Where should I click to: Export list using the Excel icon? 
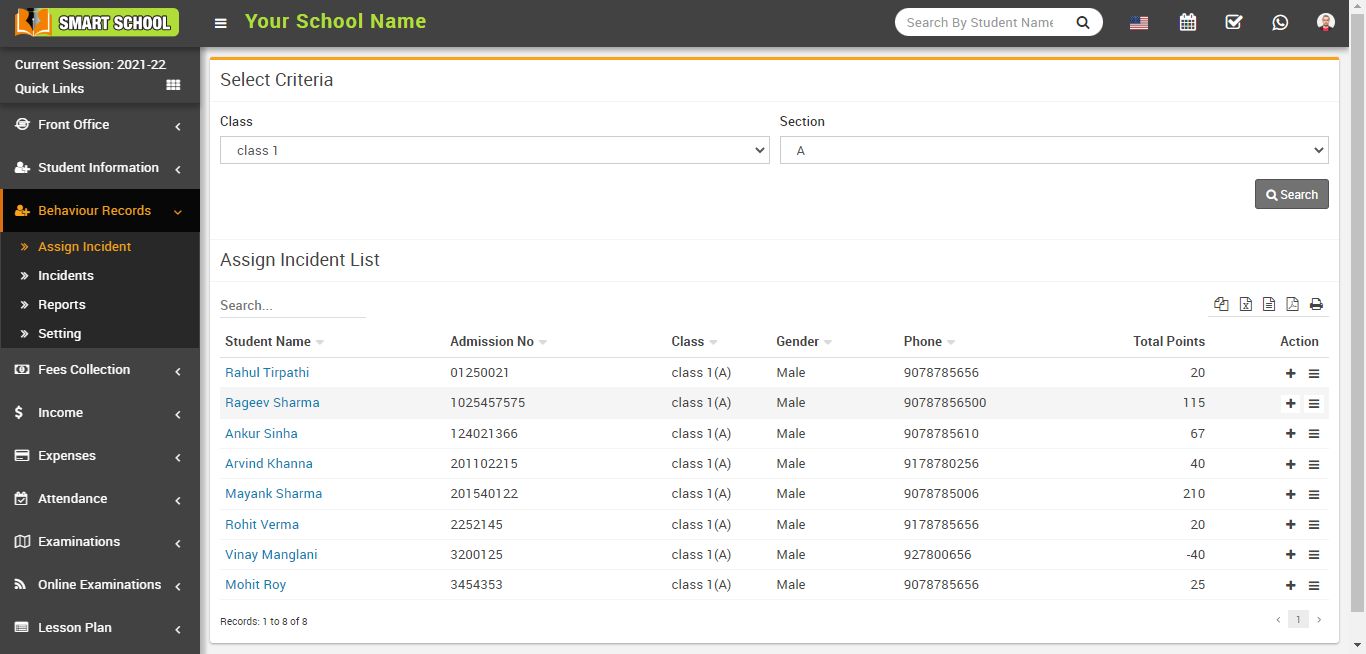(1245, 305)
